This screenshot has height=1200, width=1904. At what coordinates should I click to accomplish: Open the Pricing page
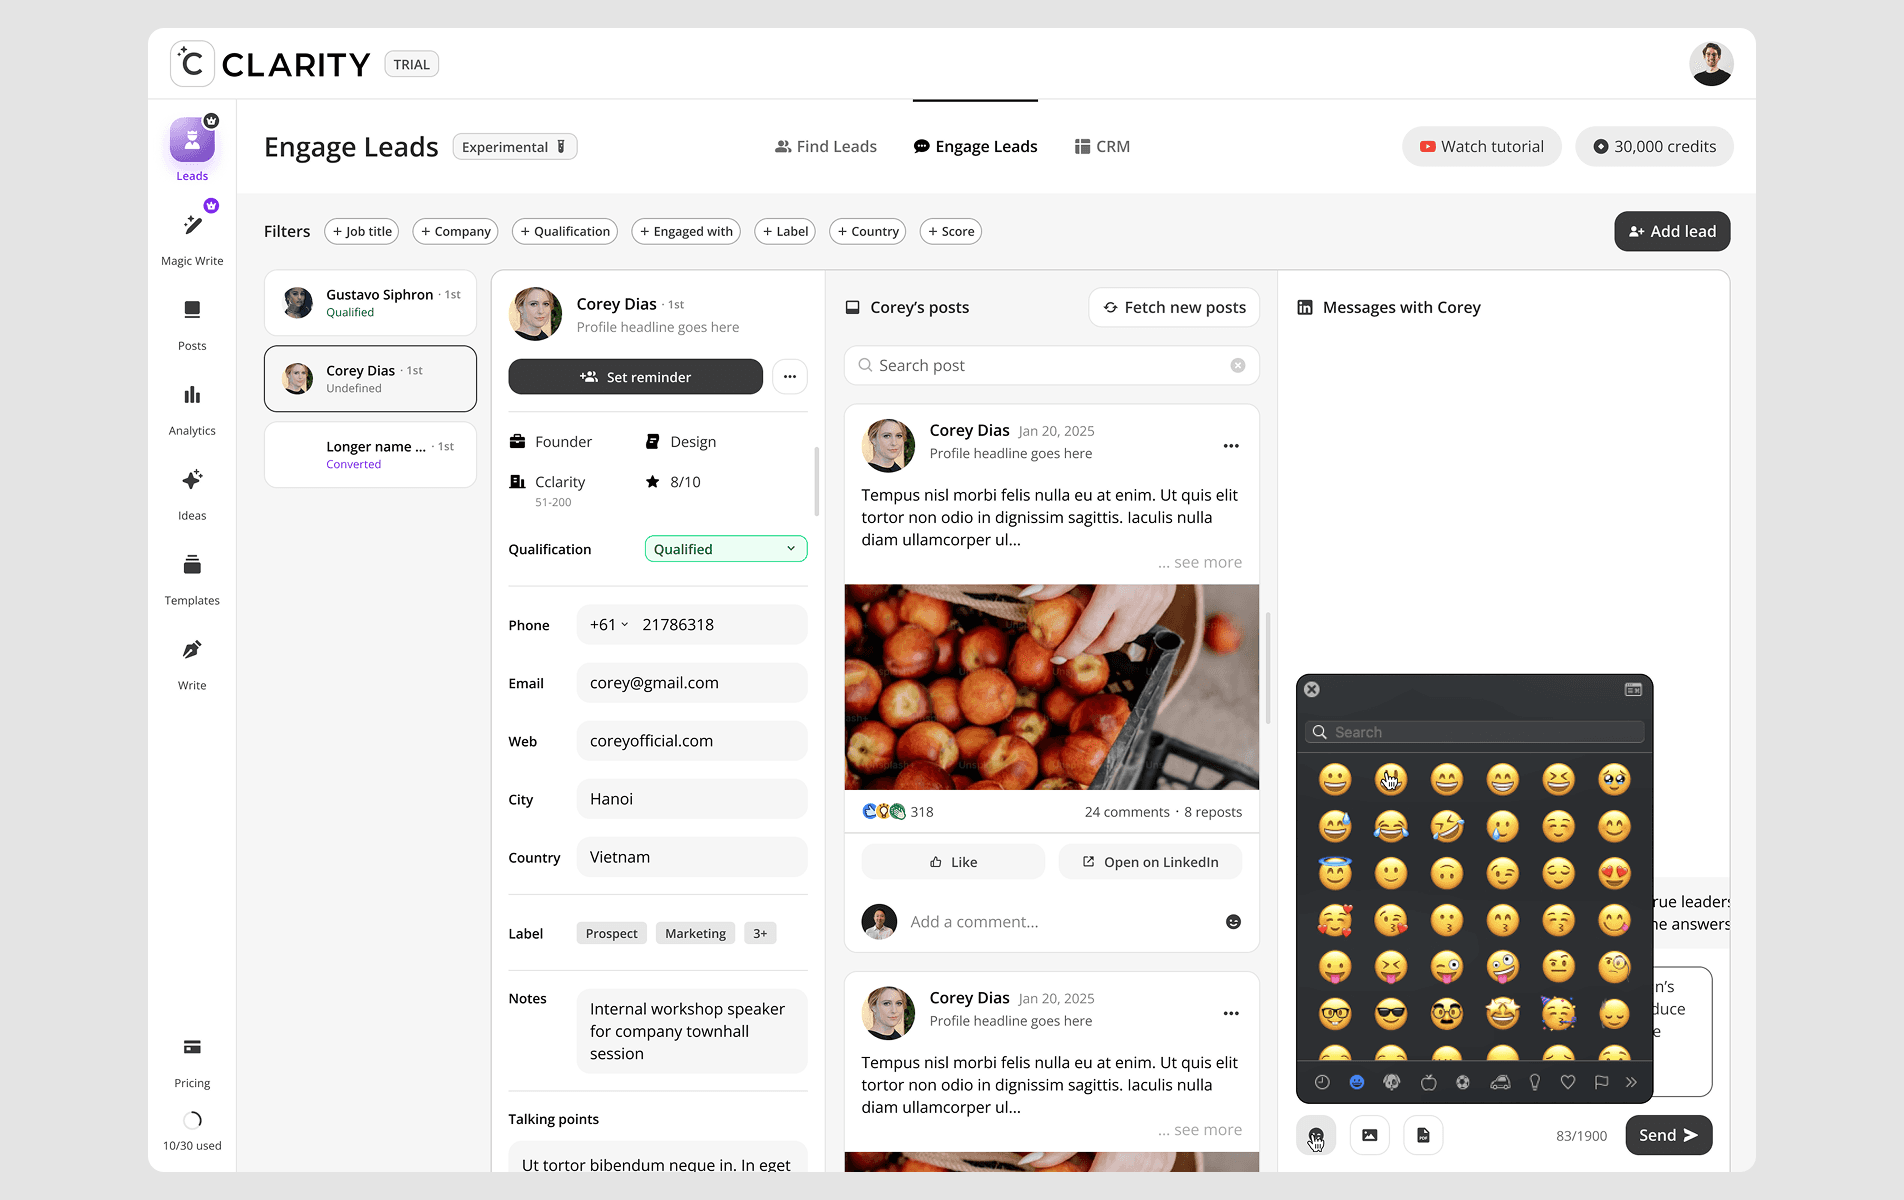(x=192, y=1063)
